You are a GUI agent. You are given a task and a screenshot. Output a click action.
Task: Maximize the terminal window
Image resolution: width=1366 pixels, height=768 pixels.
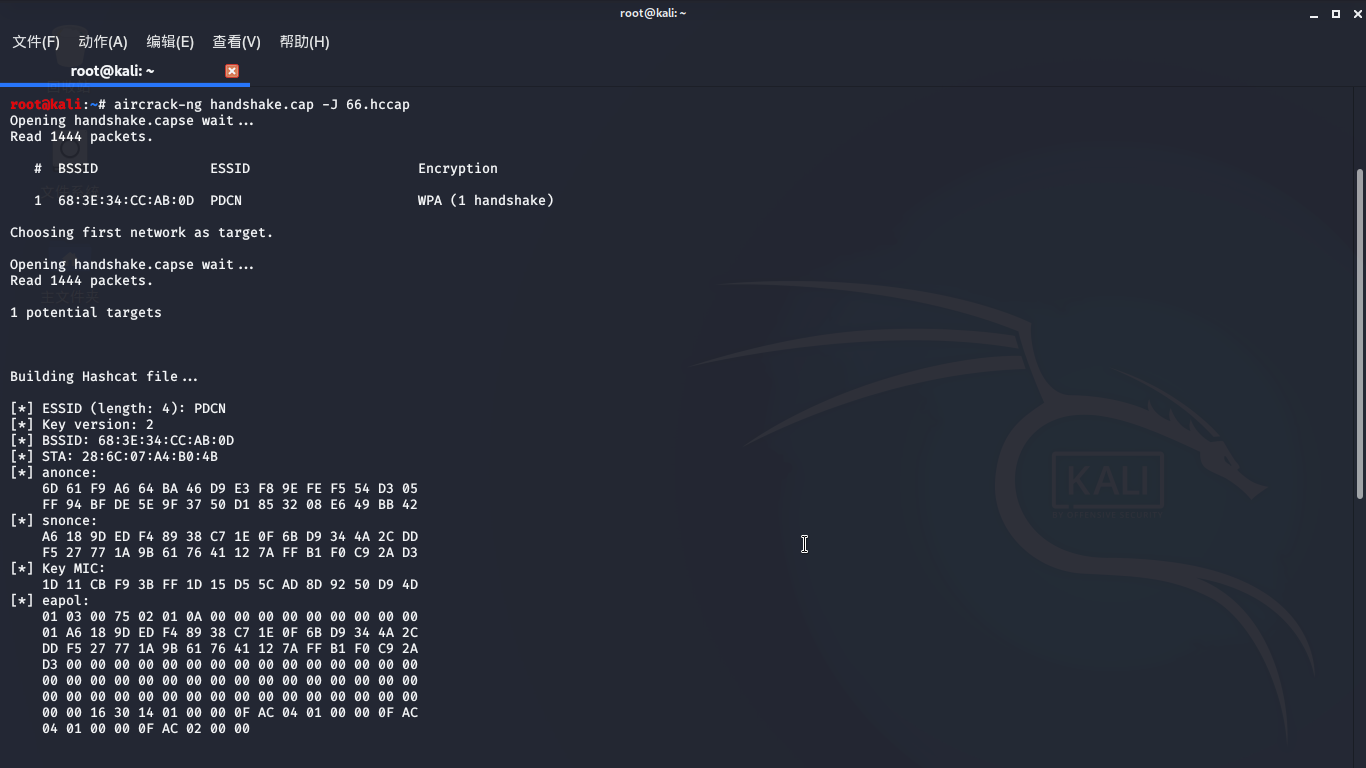tap(1335, 13)
